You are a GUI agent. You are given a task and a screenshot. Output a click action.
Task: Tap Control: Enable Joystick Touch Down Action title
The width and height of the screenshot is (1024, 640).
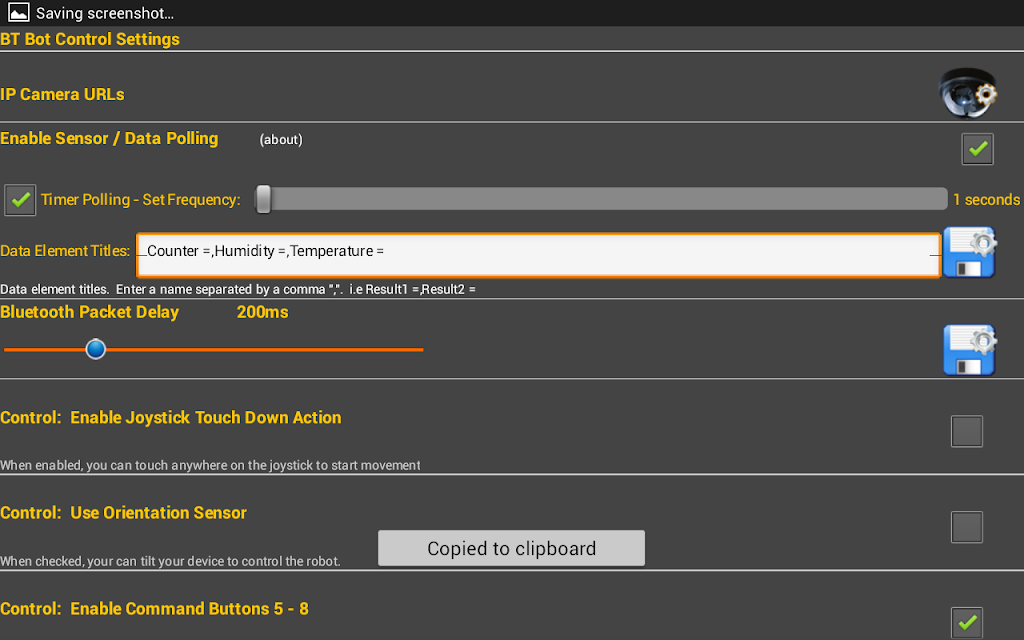[x=171, y=418]
